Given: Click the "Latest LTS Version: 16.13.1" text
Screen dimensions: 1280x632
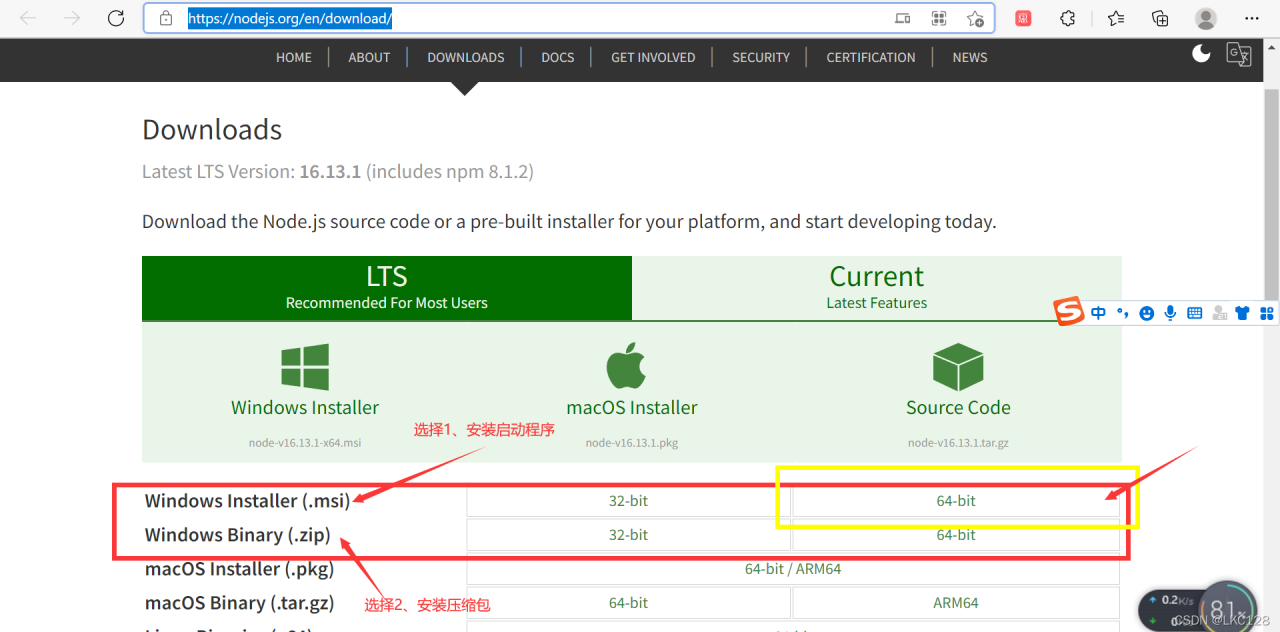Looking at the screenshot, I should pyautogui.click(x=250, y=172).
